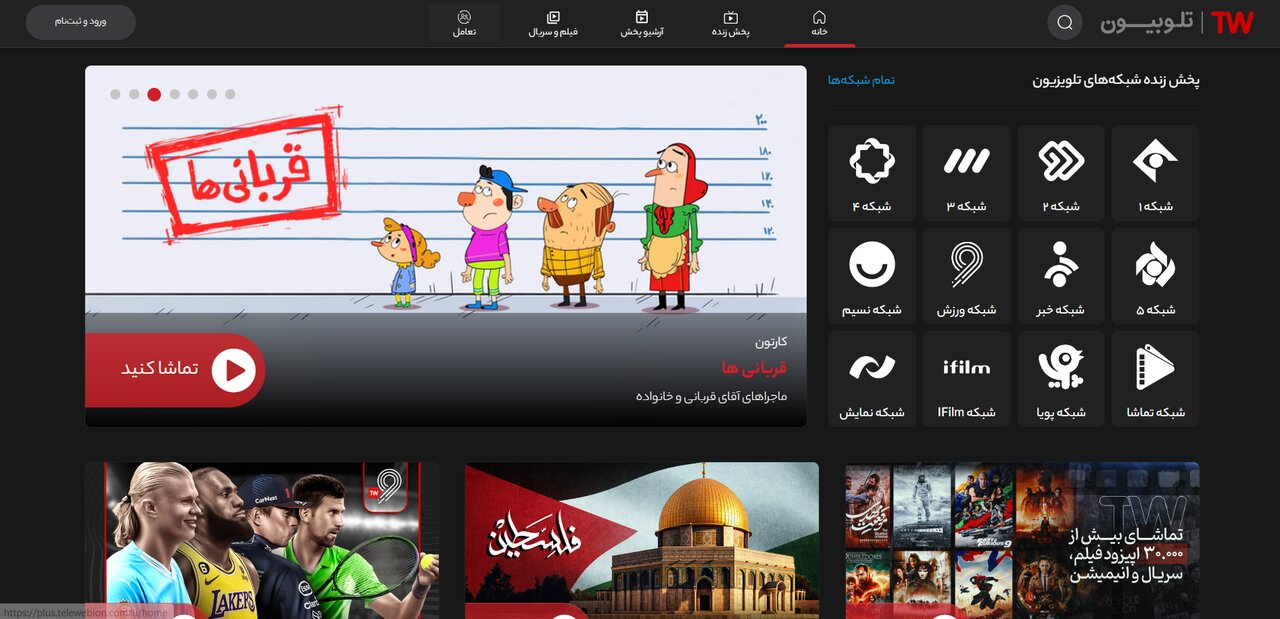The image size is (1280, 619).
Task: Open the شبکه ۲ live channel
Action: [1061, 172]
